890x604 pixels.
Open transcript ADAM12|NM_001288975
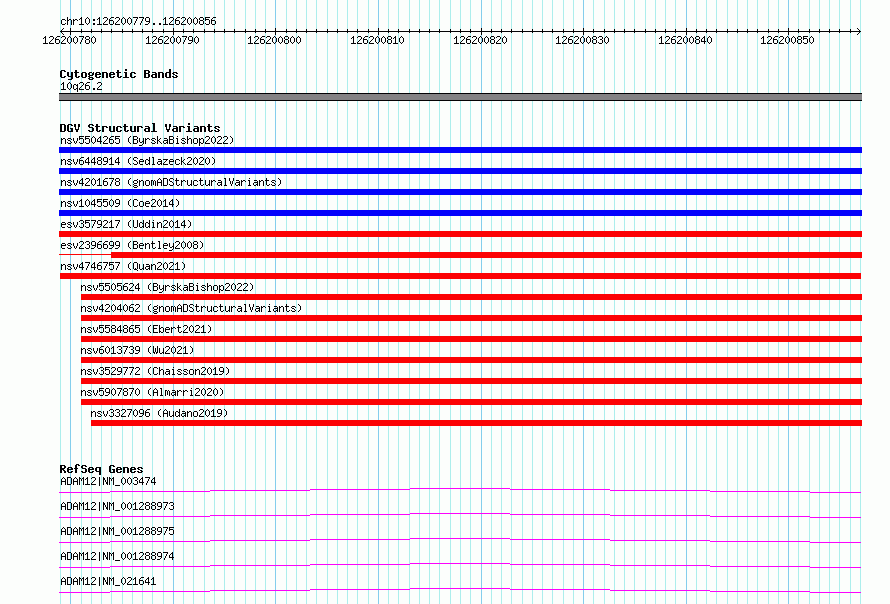pyautogui.click(x=117, y=531)
